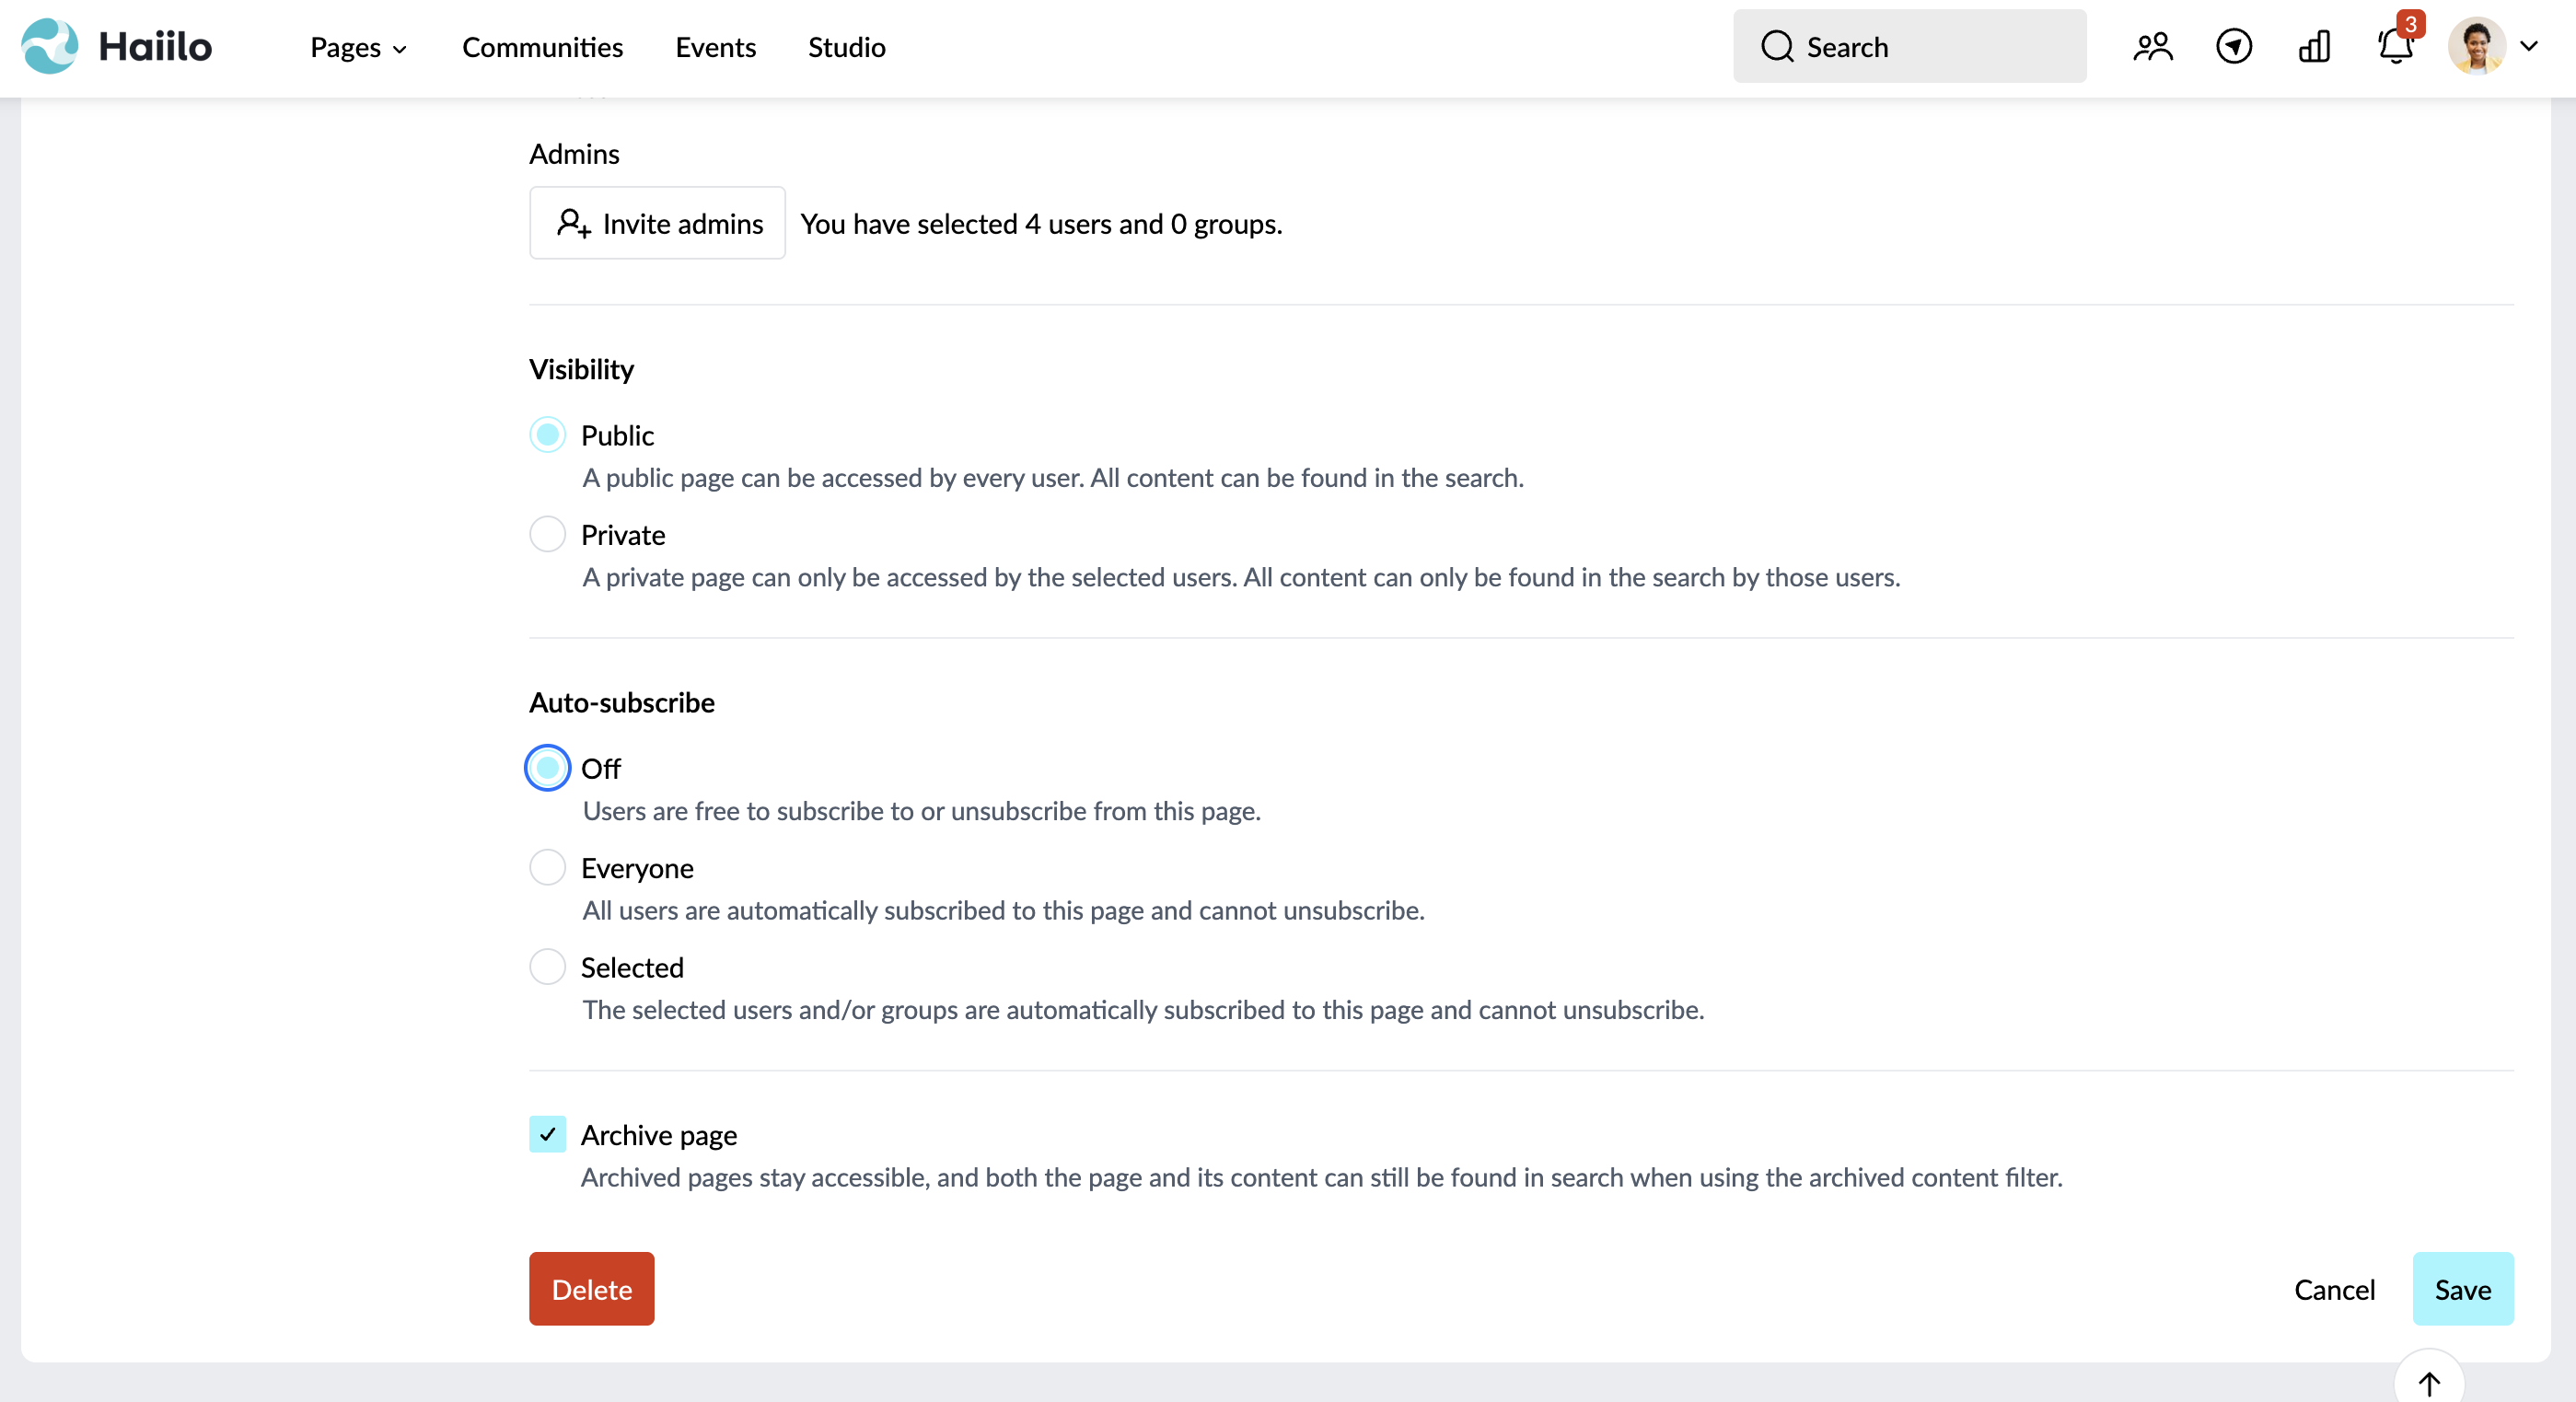Screen dimensions: 2576x1402
Task: Click the red Delete button
Action: [591, 1289]
